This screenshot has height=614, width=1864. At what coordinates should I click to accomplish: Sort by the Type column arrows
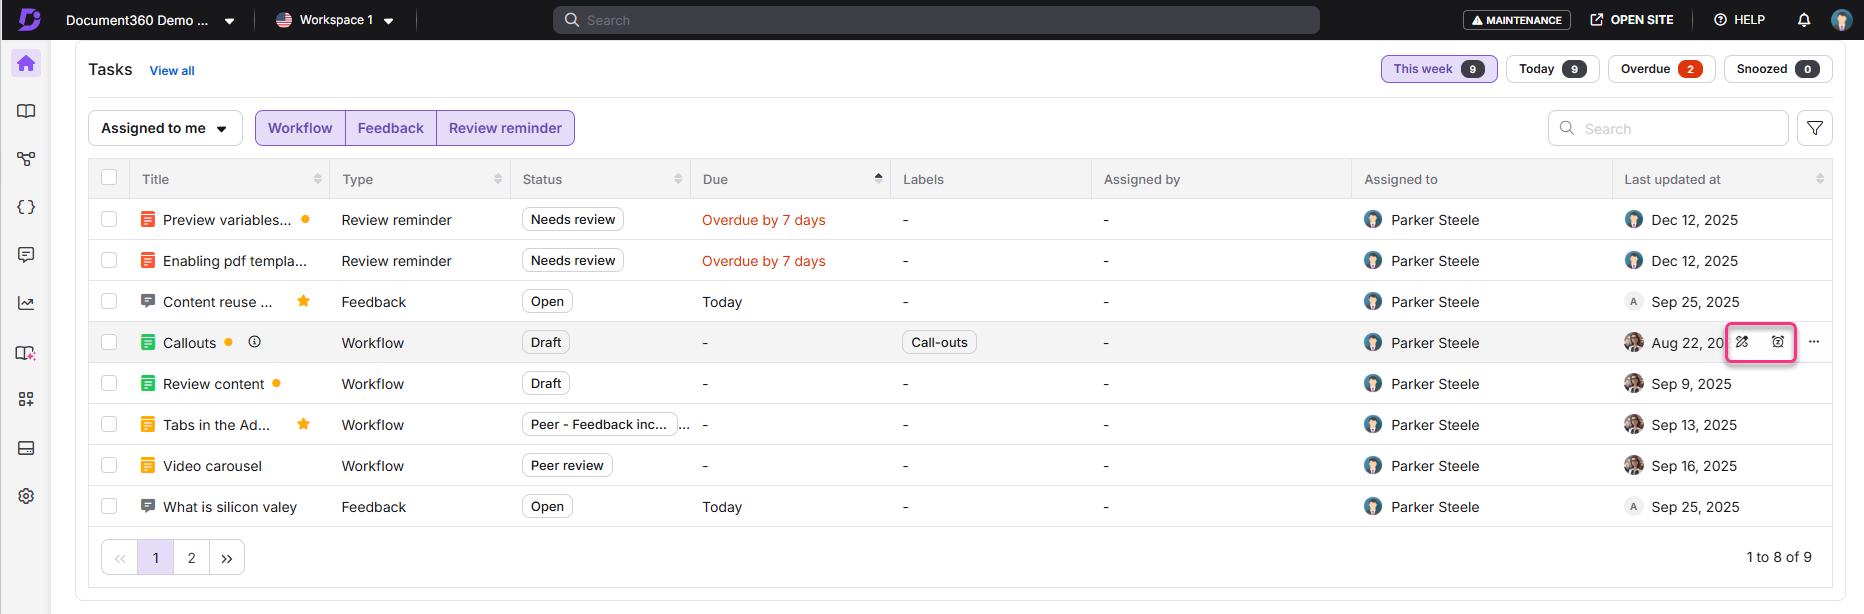(498, 179)
